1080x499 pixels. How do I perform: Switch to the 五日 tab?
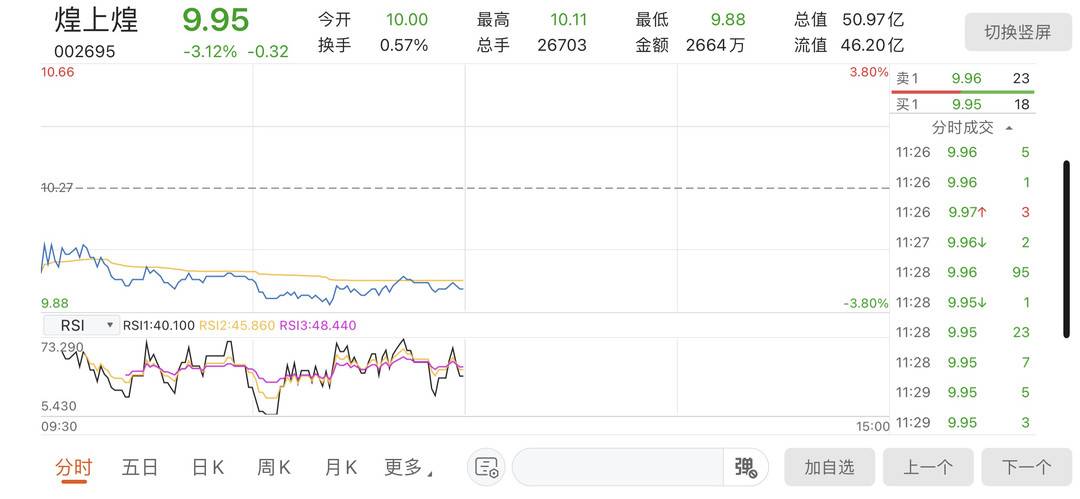(x=140, y=467)
